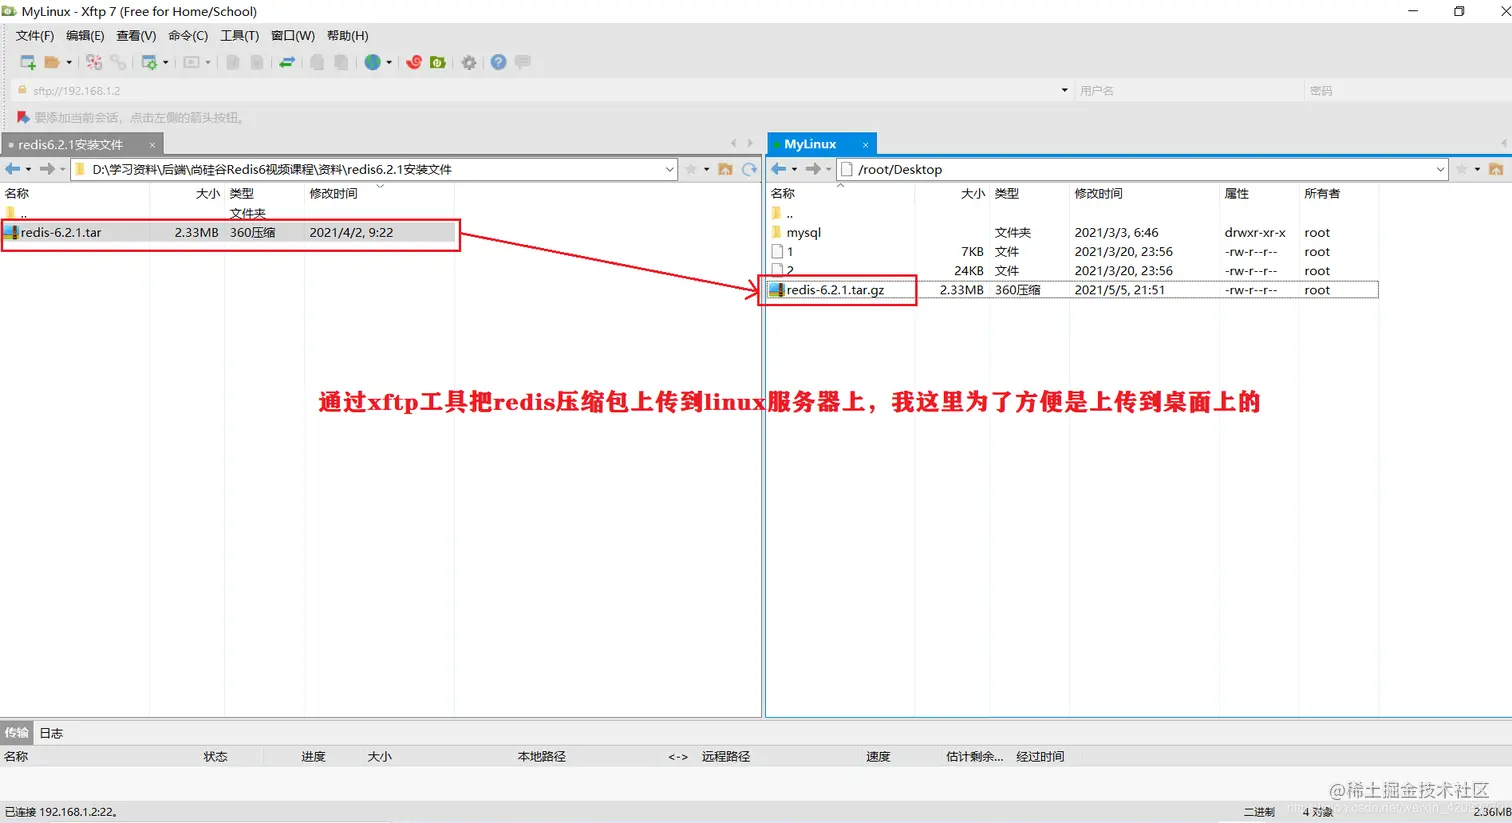Image resolution: width=1512 pixels, height=823 pixels.
Task: Click the local pane favorites star icon
Action: [x=690, y=169]
